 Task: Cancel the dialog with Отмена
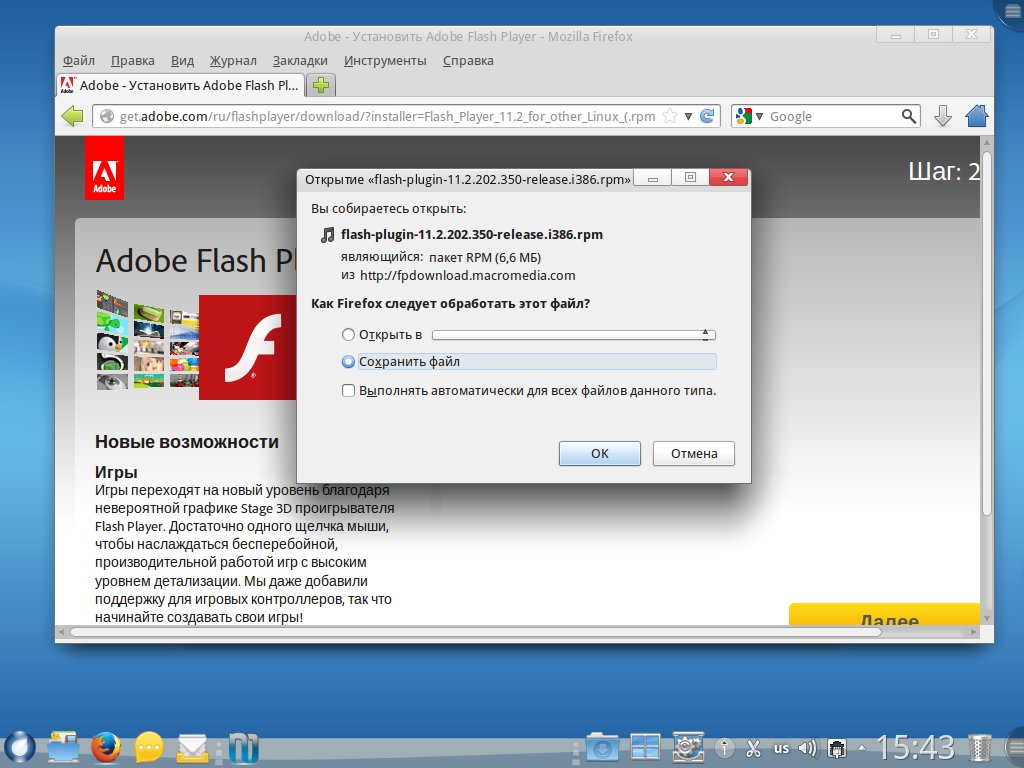pyautogui.click(x=694, y=453)
